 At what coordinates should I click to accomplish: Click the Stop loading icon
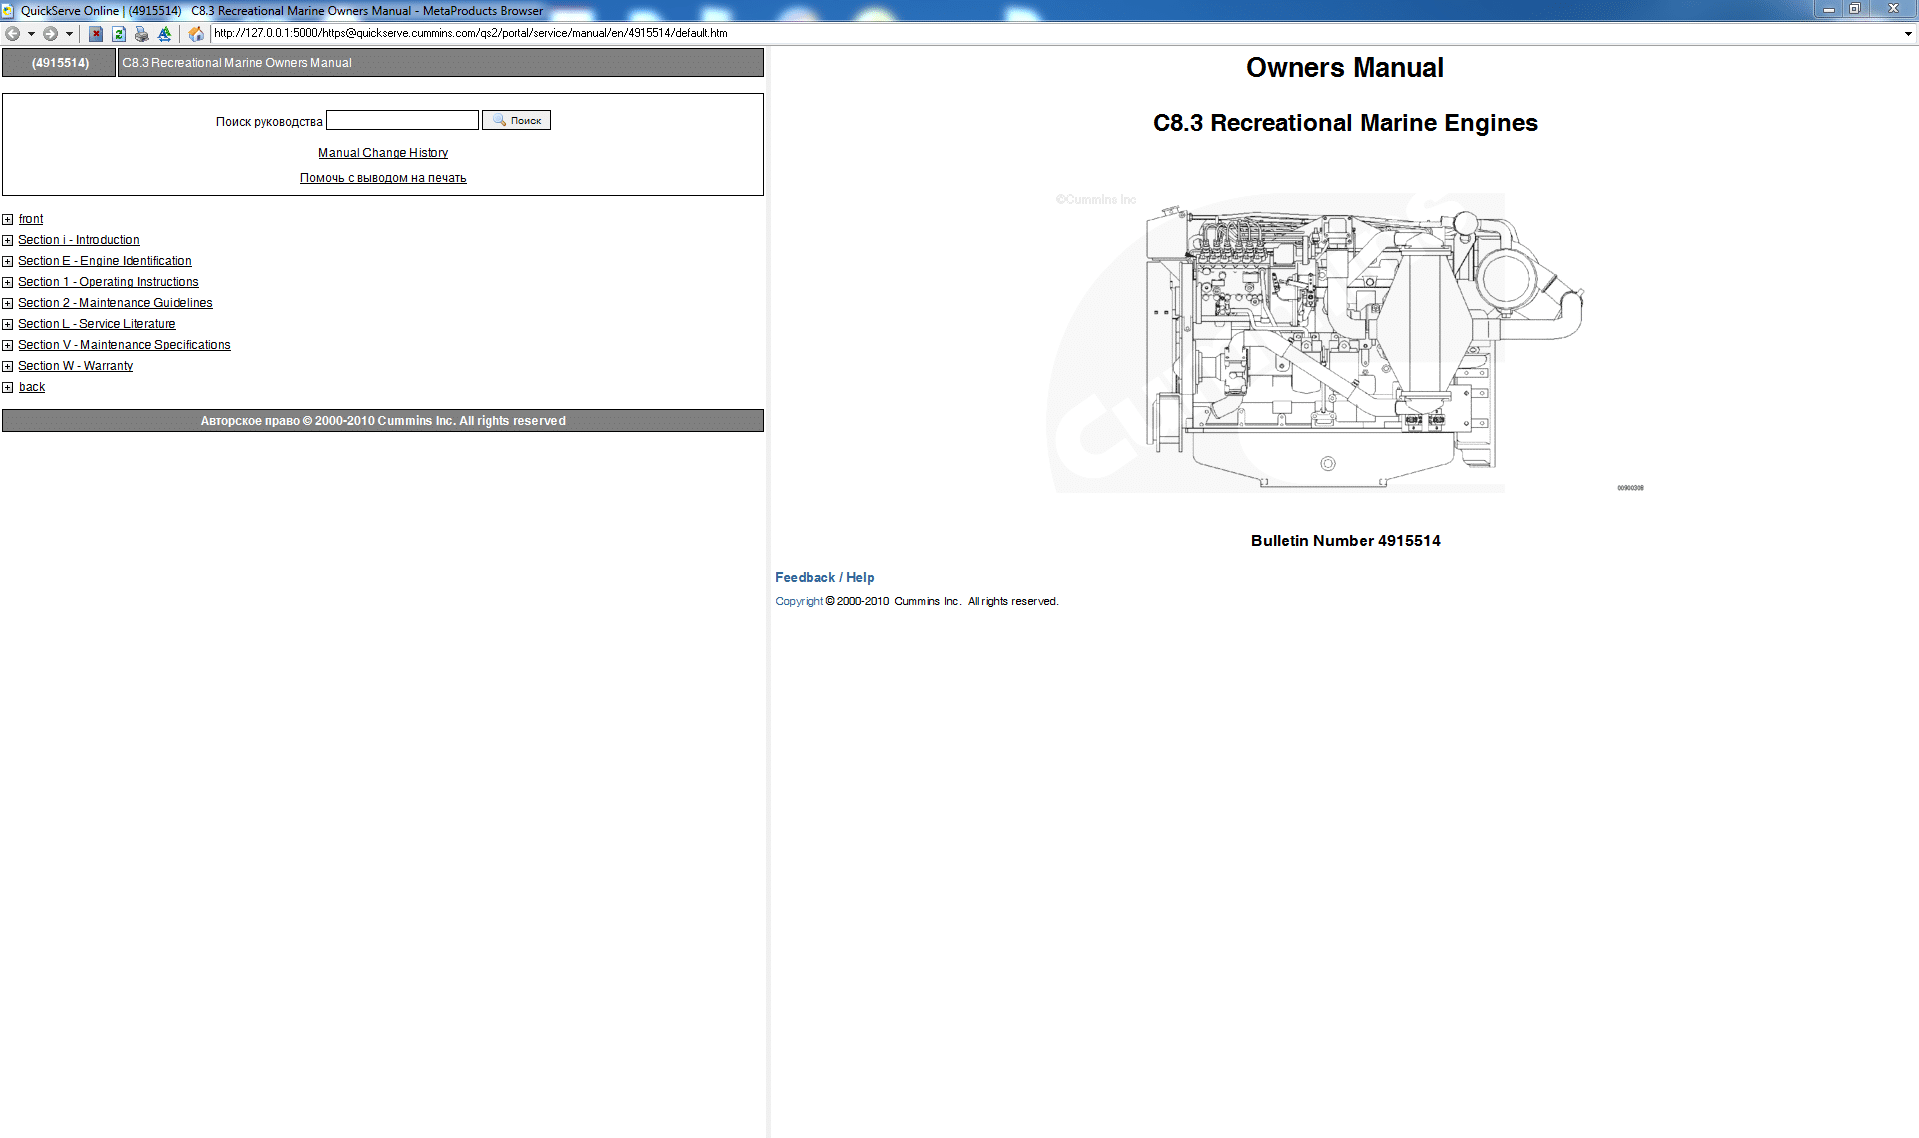click(95, 33)
